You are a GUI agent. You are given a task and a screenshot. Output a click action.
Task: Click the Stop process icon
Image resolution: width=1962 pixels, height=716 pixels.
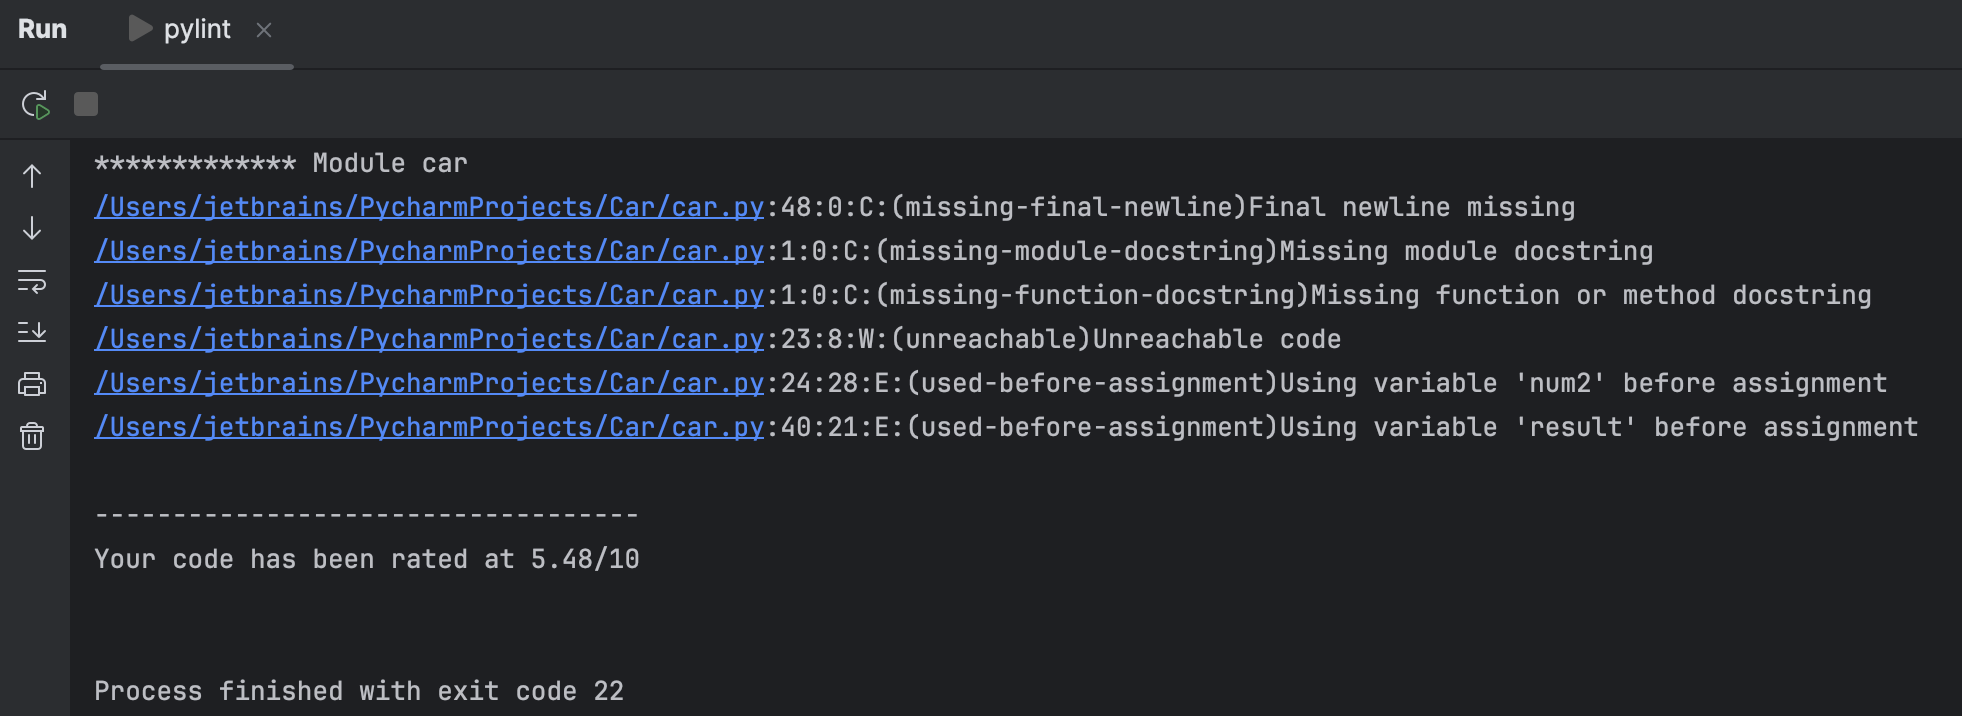(x=85, y=103)
